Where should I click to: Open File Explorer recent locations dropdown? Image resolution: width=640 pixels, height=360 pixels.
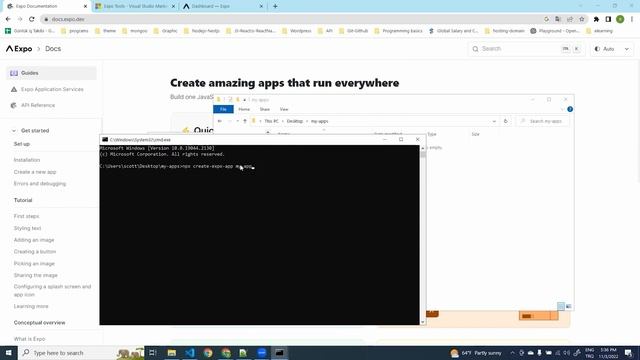tap(238, 121)
